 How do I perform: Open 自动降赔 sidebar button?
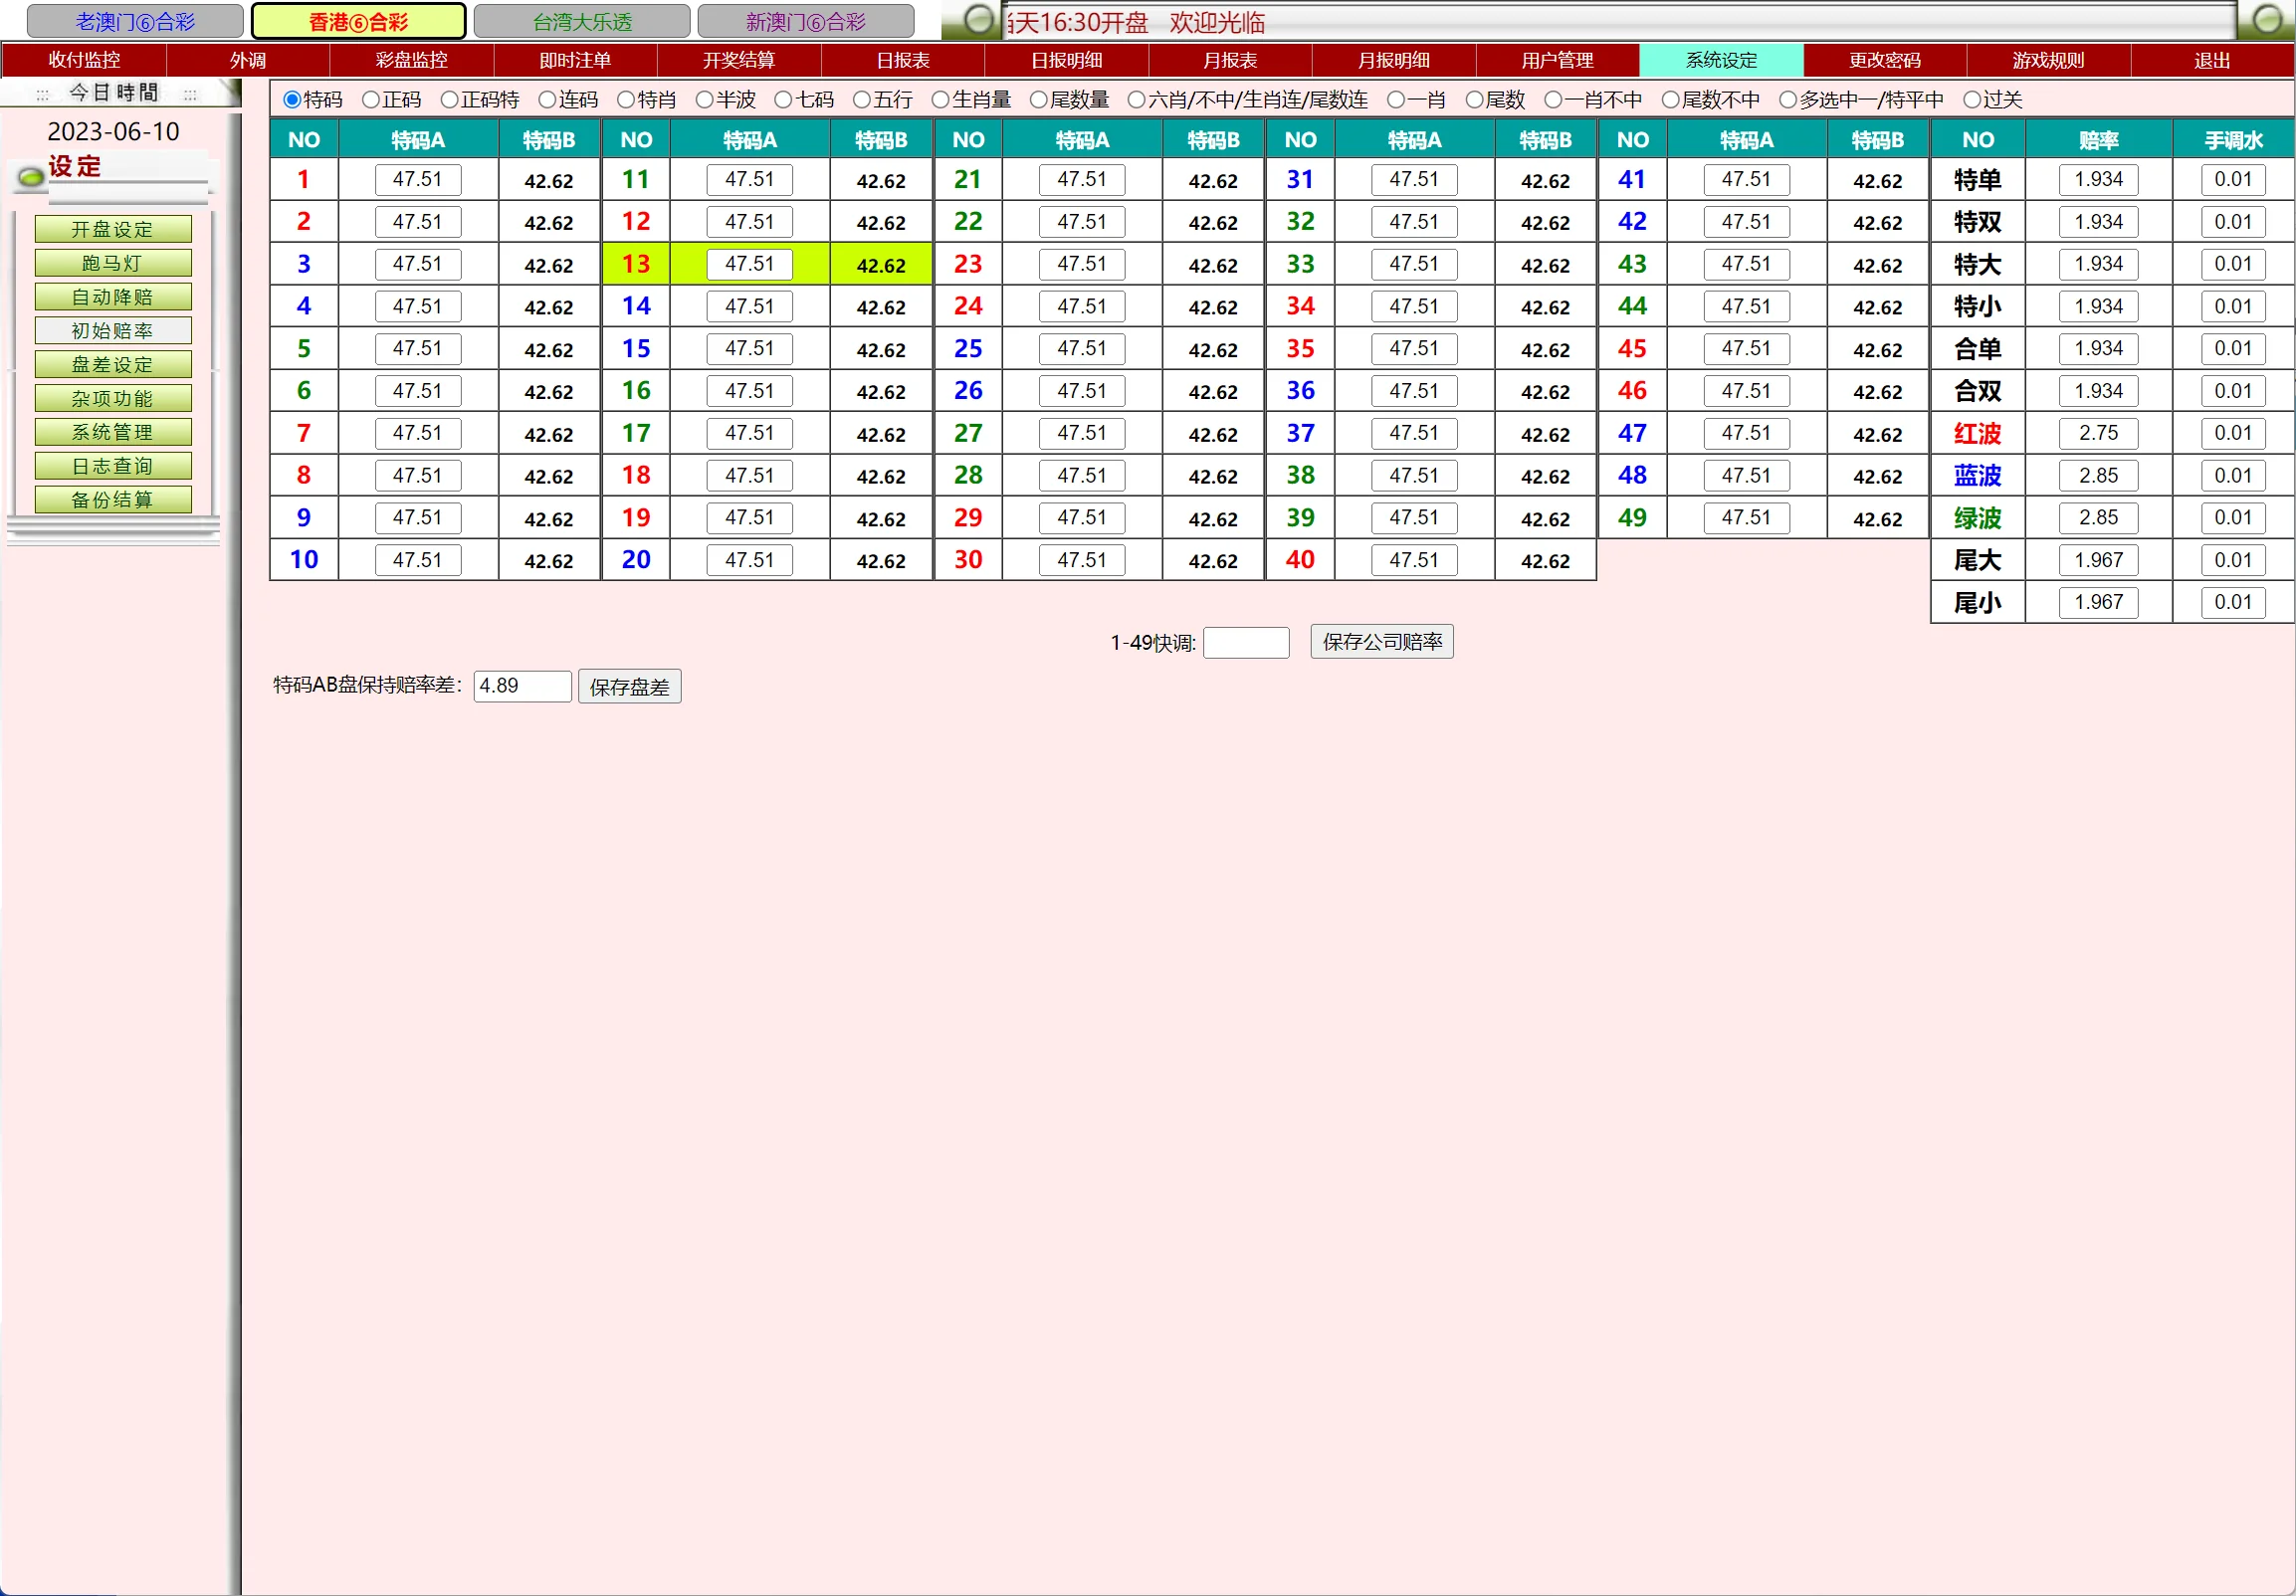tap(113, 297)
